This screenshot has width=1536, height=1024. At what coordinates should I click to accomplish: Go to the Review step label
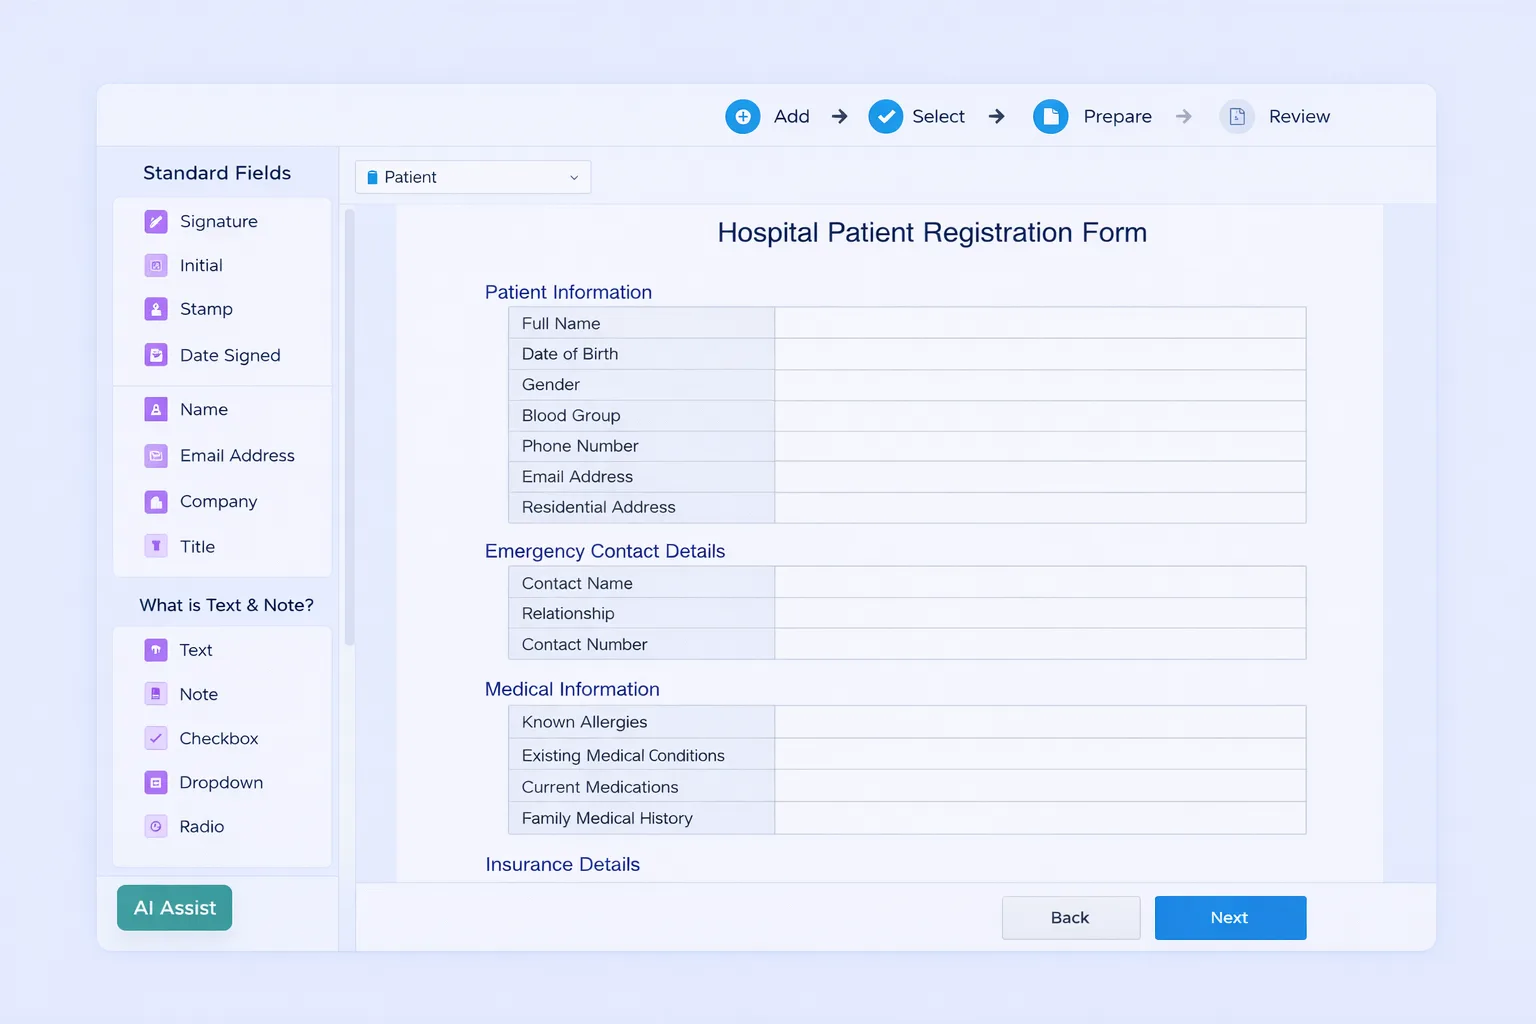[1299, 116]
